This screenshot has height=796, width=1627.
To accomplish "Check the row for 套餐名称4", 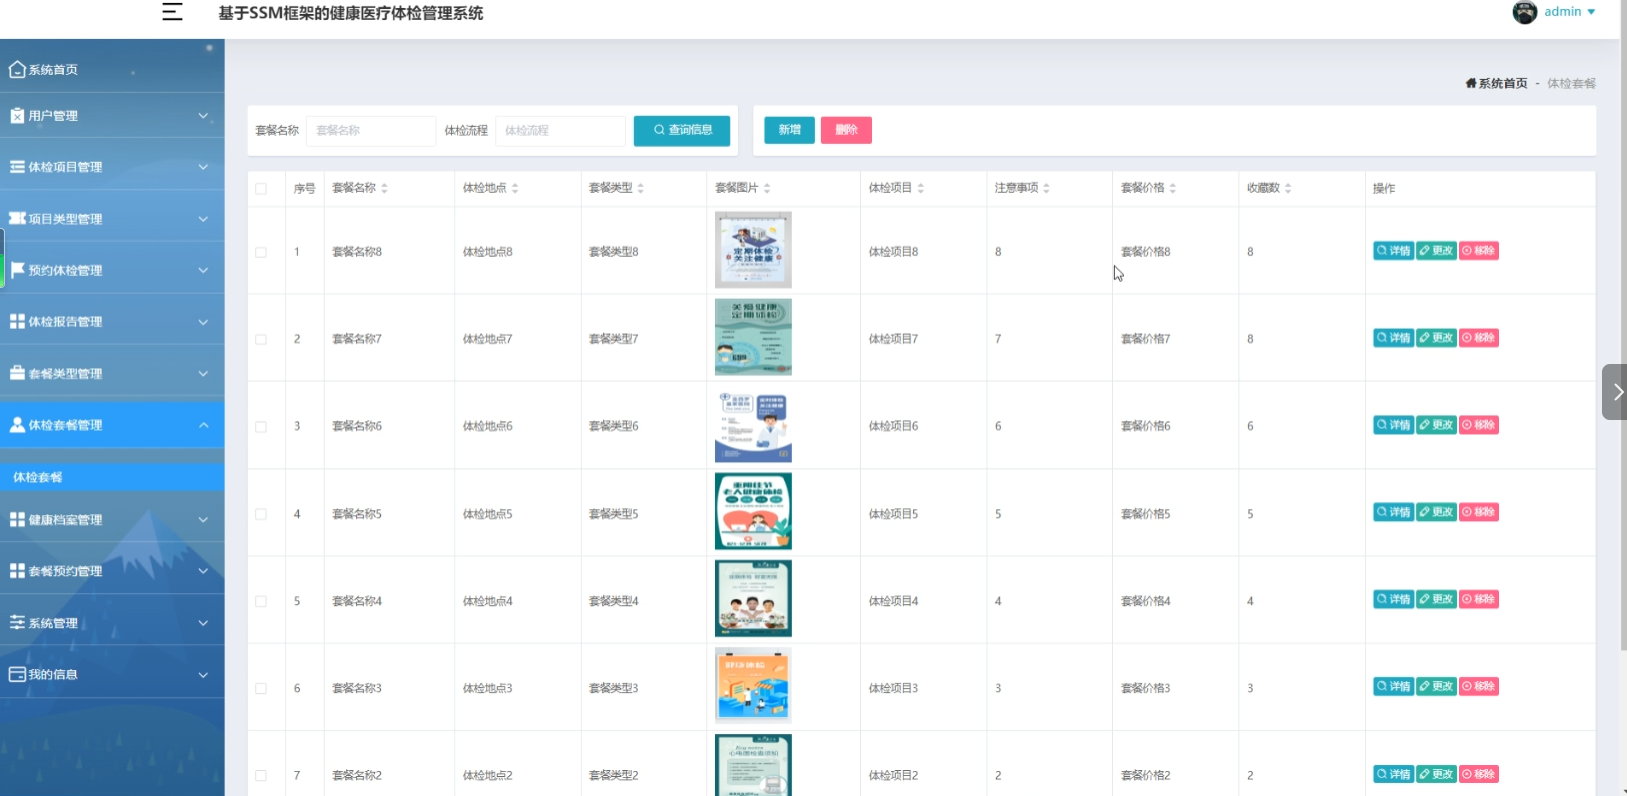I will [261, 601].
